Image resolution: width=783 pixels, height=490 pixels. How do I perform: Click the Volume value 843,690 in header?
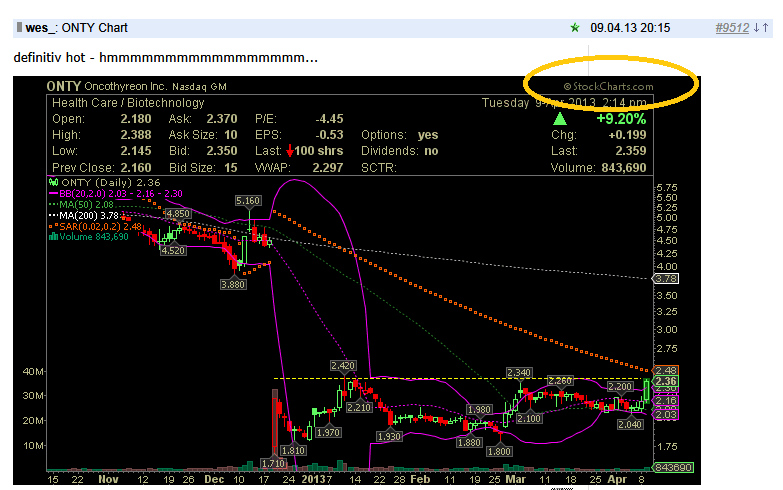tap(624, 167)
